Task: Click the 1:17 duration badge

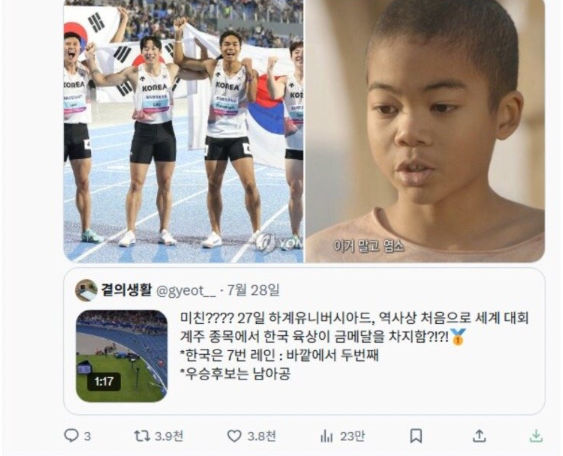Action: (x=104, y=381)
